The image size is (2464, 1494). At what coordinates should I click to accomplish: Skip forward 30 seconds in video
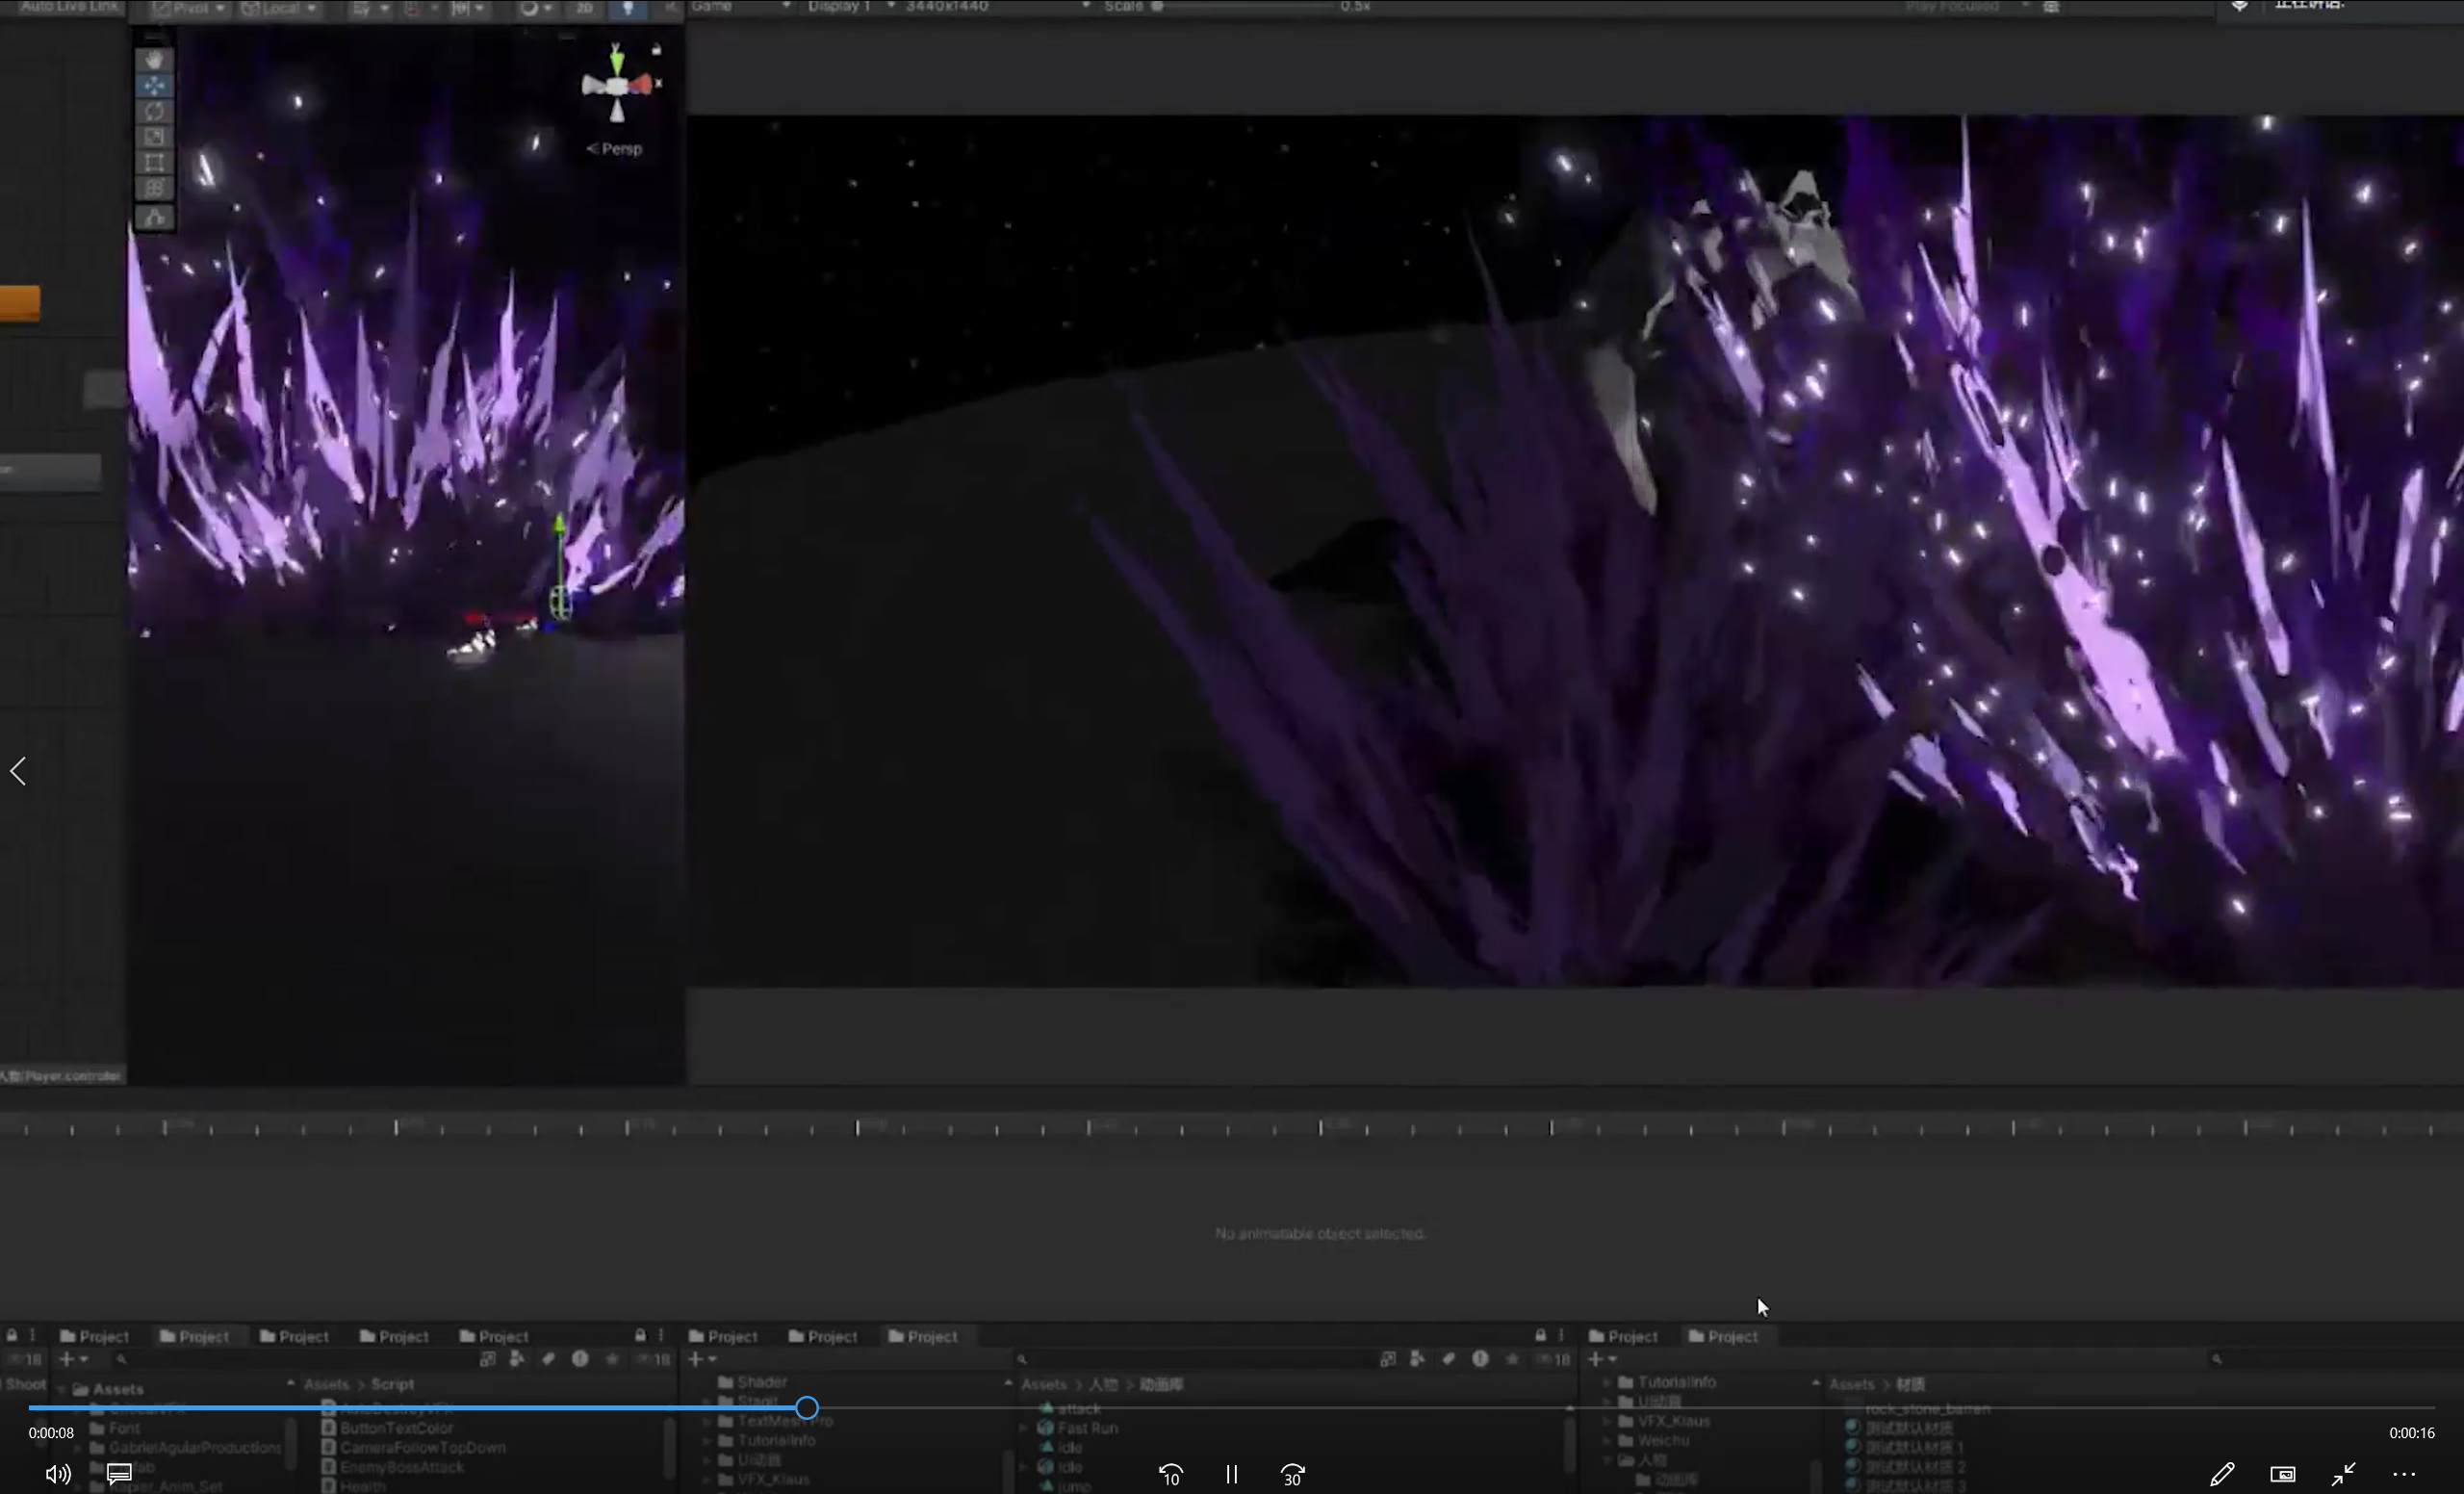[x=1292, y=1474]
